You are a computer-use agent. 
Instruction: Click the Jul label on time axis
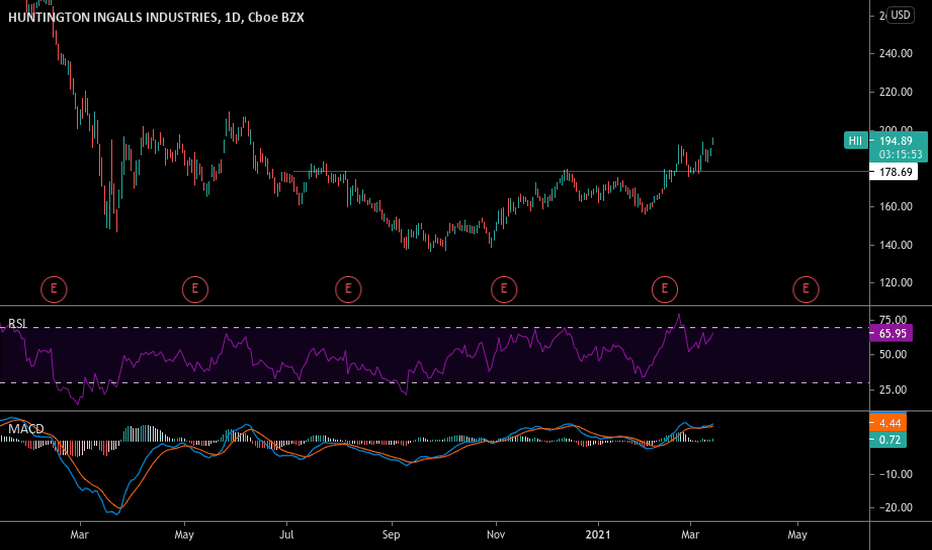286,535
